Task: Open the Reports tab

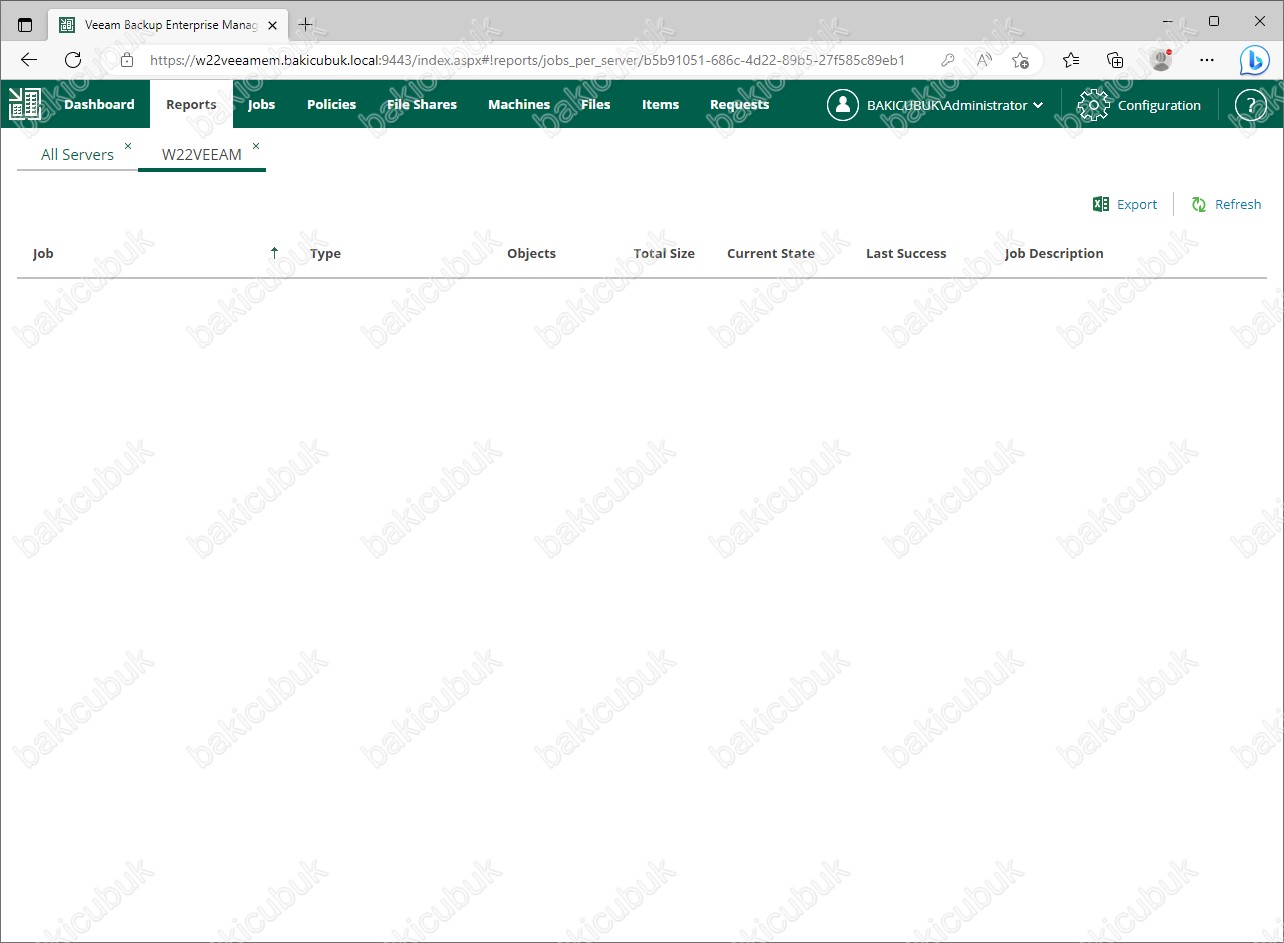Action: point(191,104)
